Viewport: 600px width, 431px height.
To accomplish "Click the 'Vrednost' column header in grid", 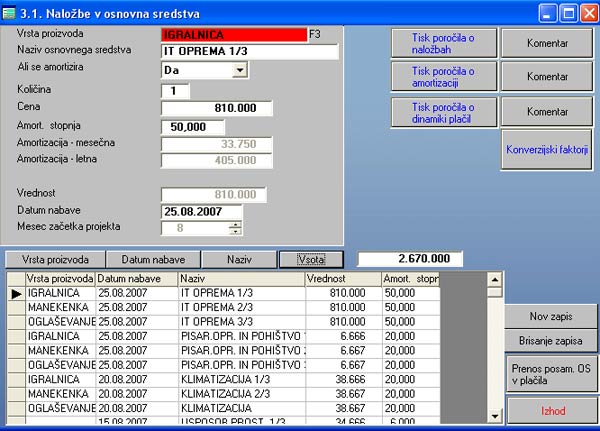I will click(341, 278).
